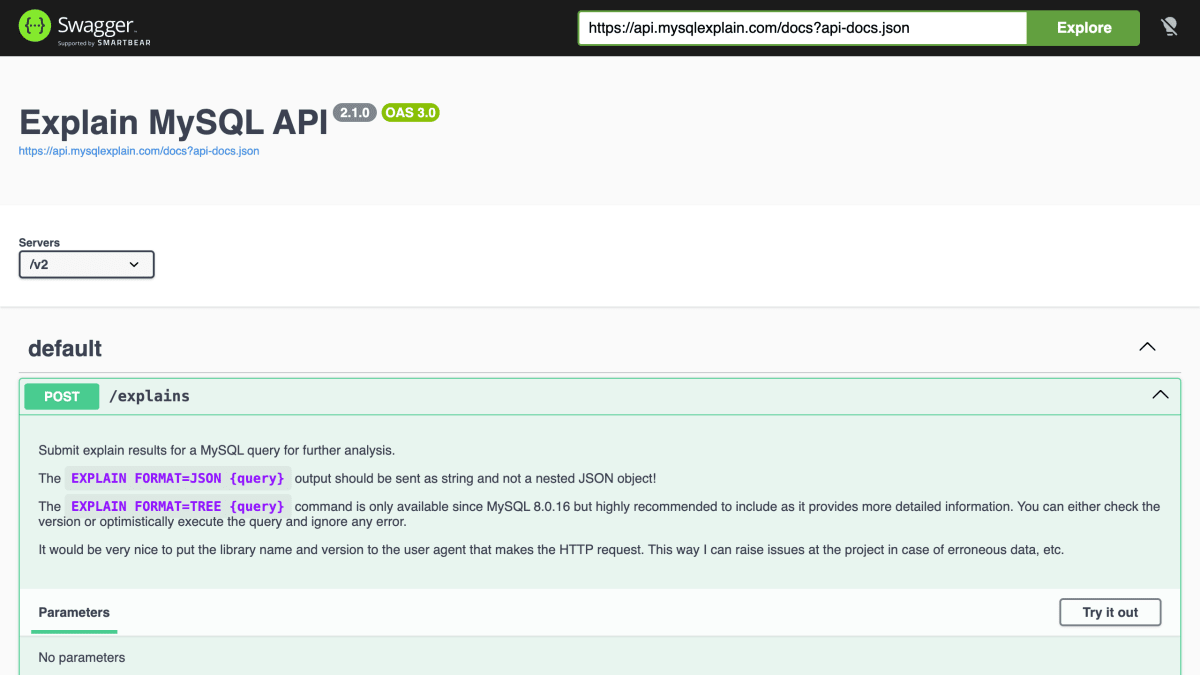The height and width of the screenshot is (675, 1200).
Task: Click the green POST method badge
Action: (62, 396)
